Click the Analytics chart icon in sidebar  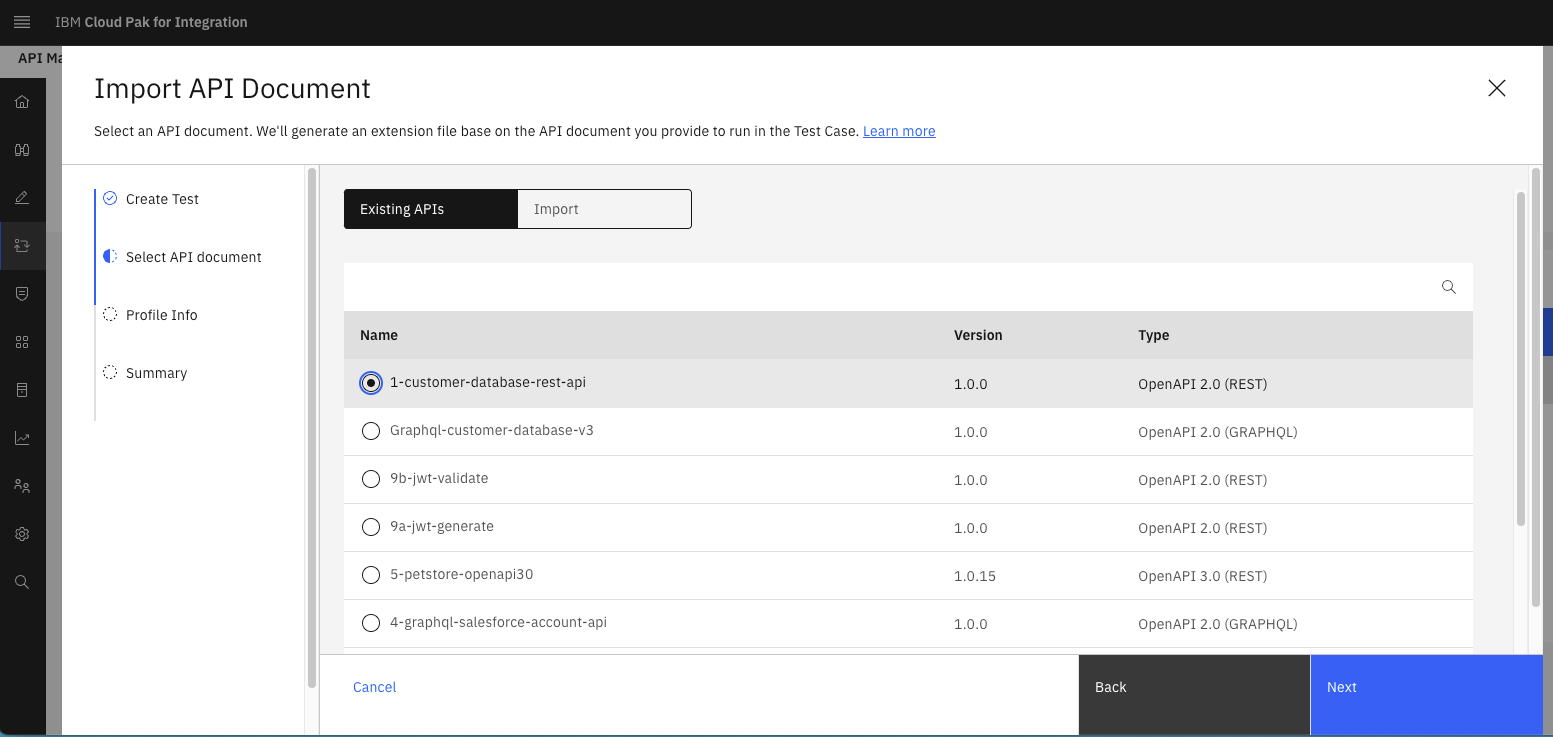pos(22,438)
